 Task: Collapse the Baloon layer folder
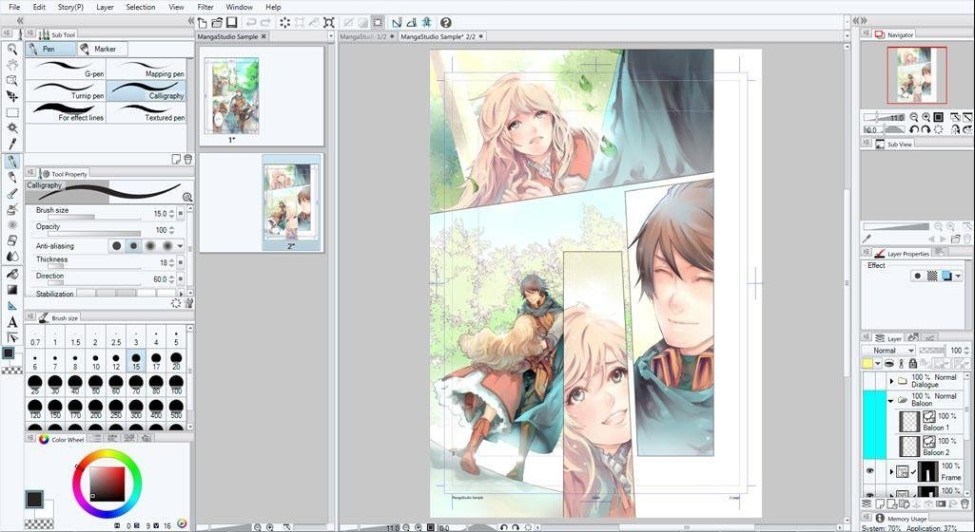pyautogui.click(x=891, y=401)
